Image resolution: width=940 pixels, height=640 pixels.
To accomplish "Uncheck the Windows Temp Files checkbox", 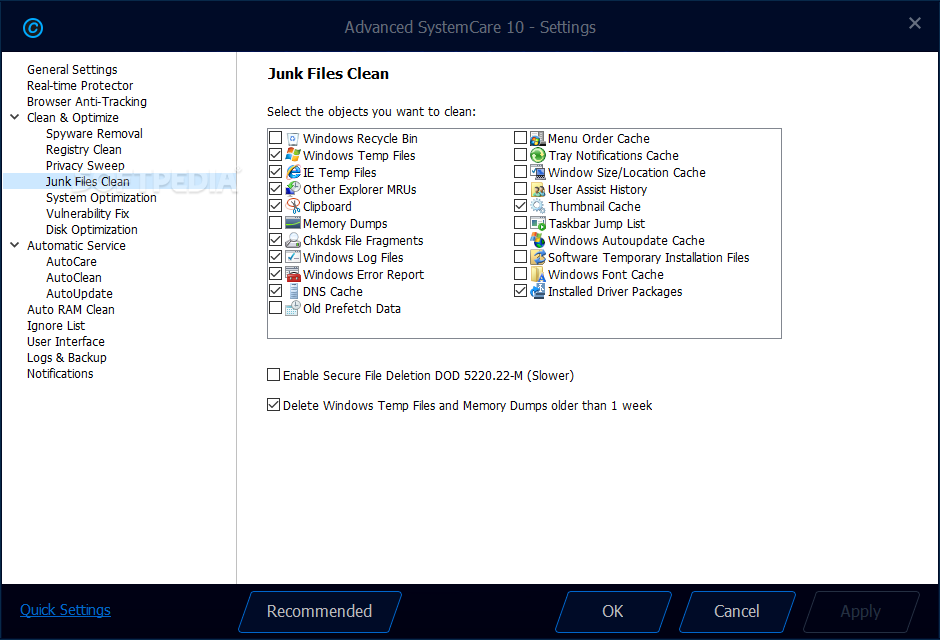I will pyautogui.click(x=275, y=155).
